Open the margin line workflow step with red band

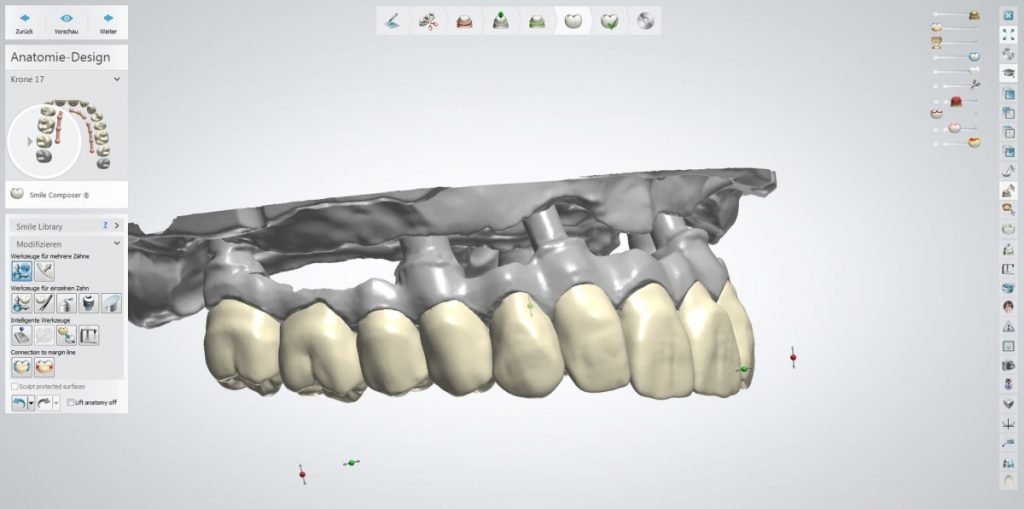[x=464, y=21]
